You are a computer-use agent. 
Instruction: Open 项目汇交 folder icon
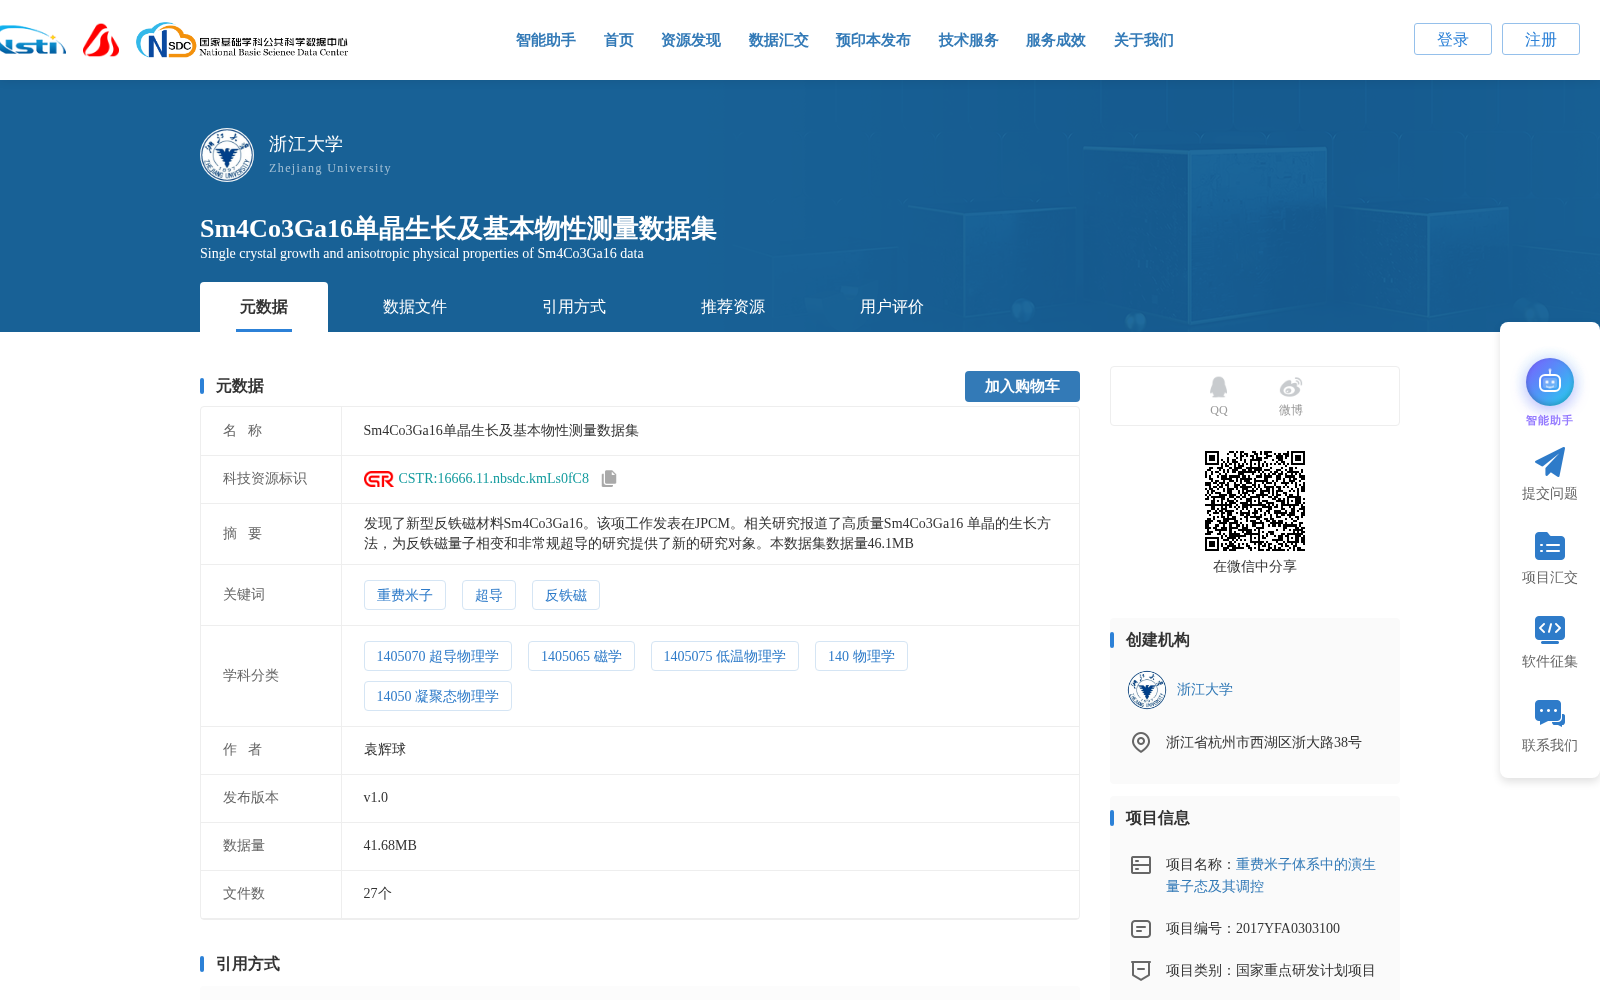tap(1550, 546)
